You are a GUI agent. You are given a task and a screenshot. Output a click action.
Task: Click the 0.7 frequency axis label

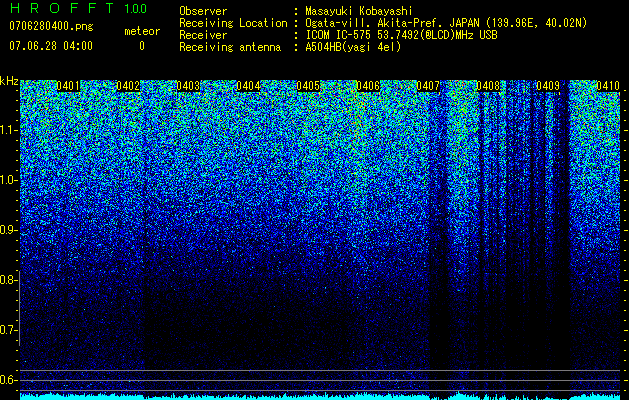(x=8, y=330)
